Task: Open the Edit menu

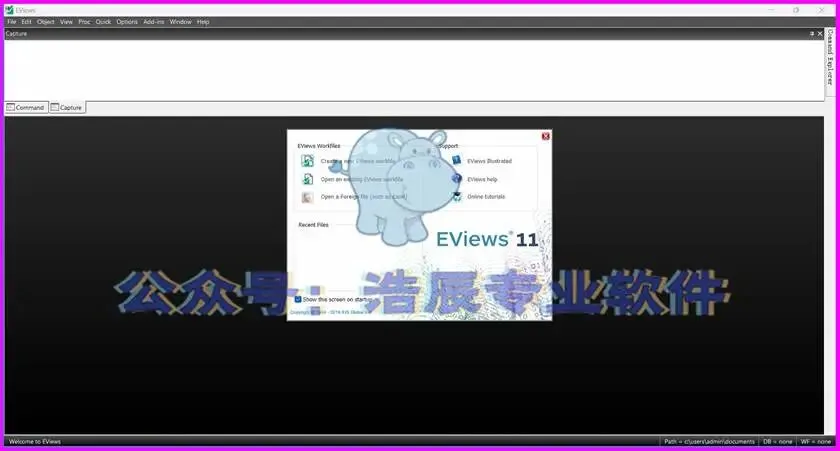Action: coord(26,22)
